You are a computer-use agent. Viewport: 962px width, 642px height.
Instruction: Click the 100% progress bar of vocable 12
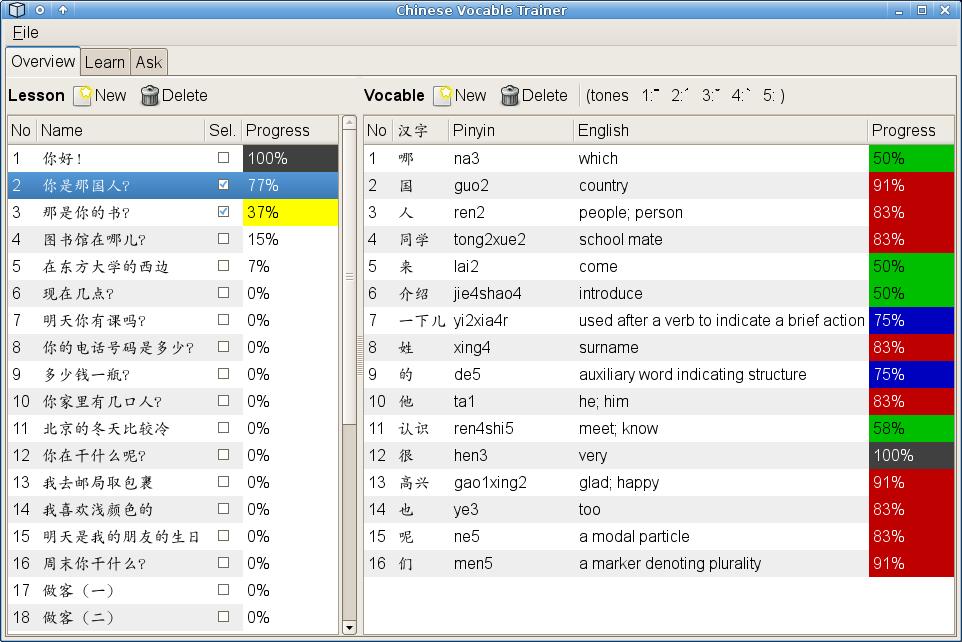point(911,455)
